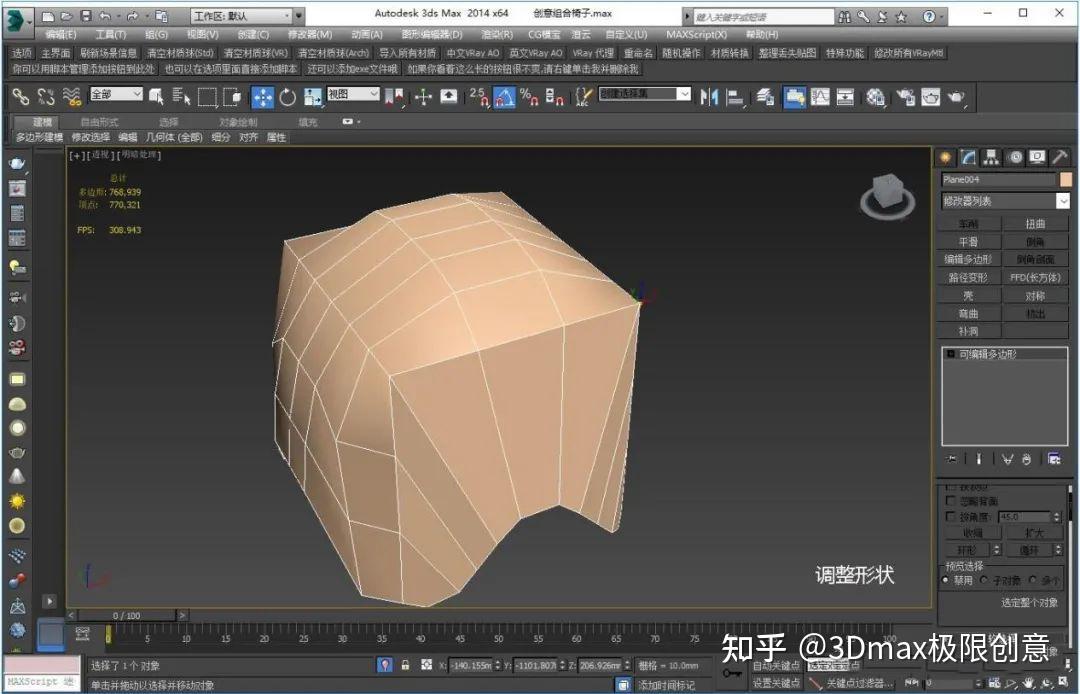
Task: Apply the 对称 modifier button
Action: point(1035,294)
